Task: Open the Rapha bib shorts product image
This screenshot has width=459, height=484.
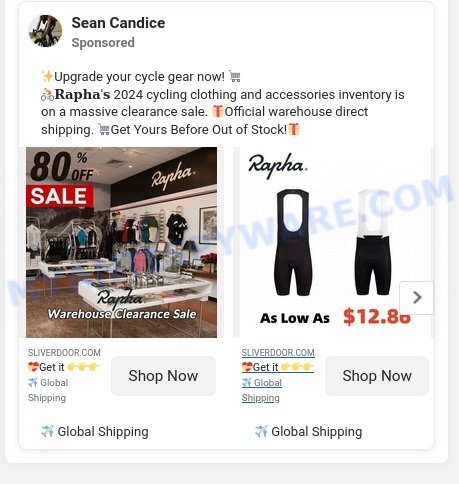Action: [x=336, y=242]
